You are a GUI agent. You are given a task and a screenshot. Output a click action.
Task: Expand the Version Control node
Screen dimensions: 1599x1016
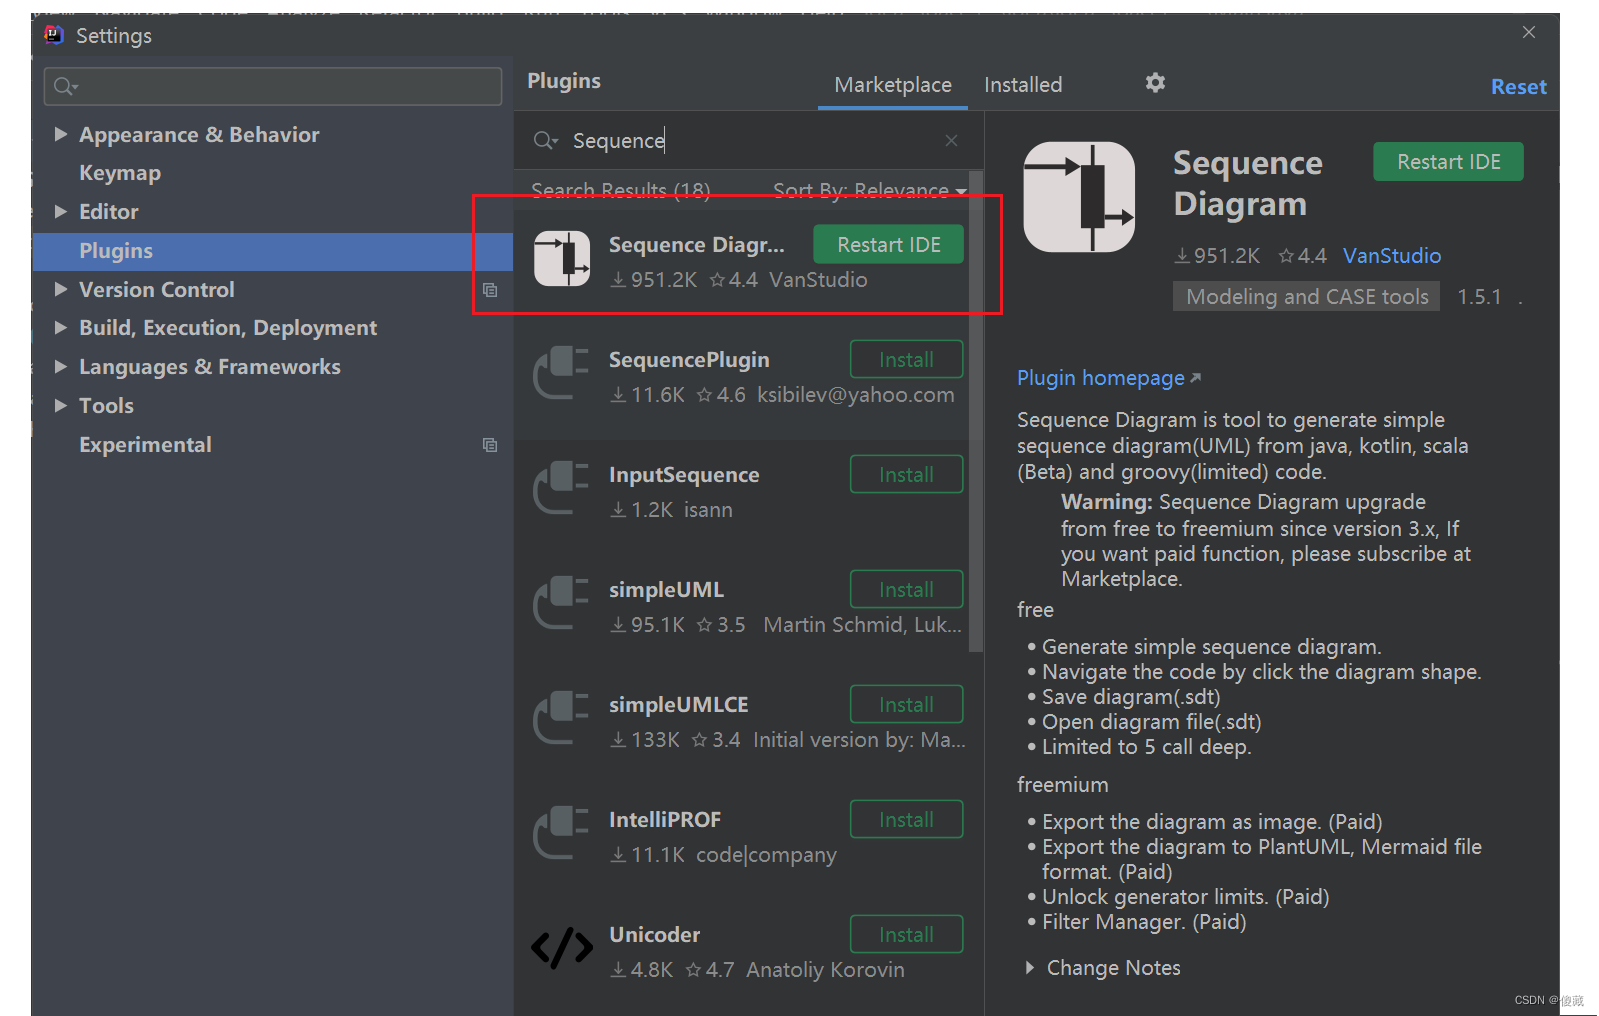click(x=61, y=289)
